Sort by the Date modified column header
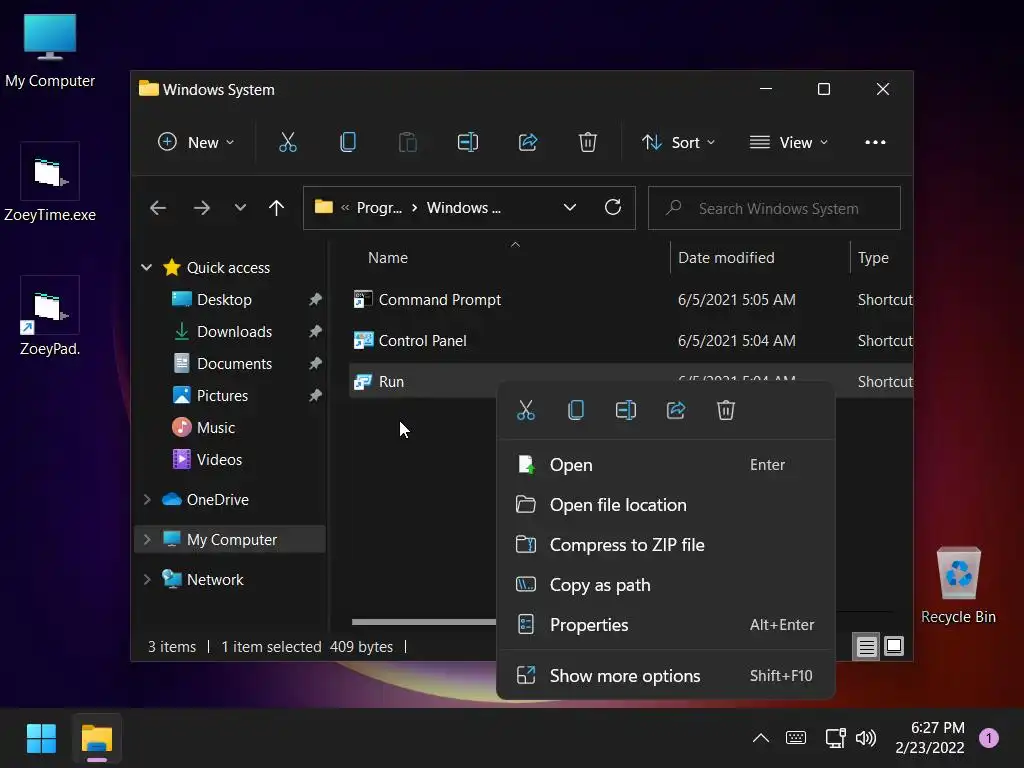The height and width of the screenshot is (768, 1024). click(x=760, y=257)
